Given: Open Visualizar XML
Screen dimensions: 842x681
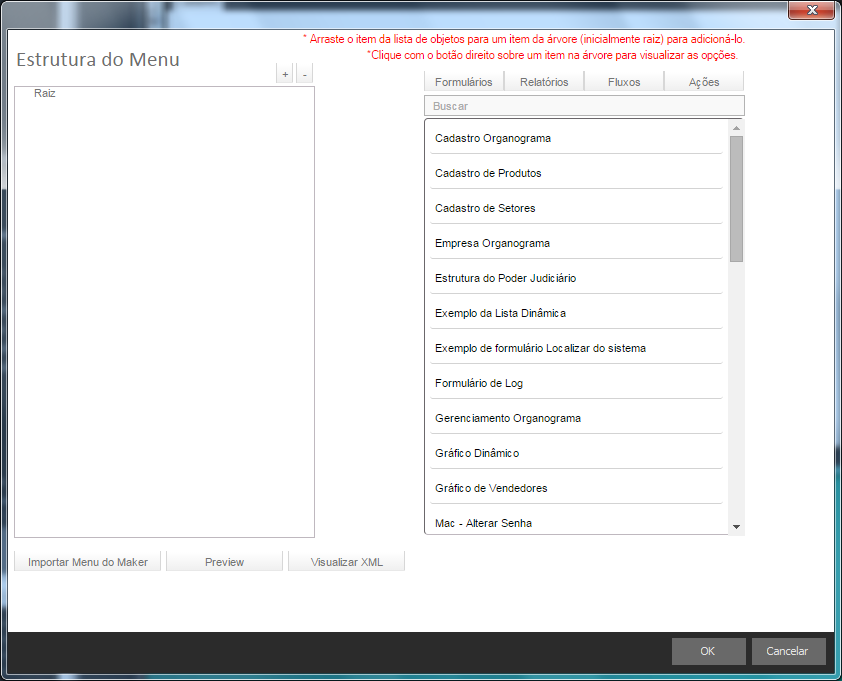Looking at the screenshot, I should 346,562.
